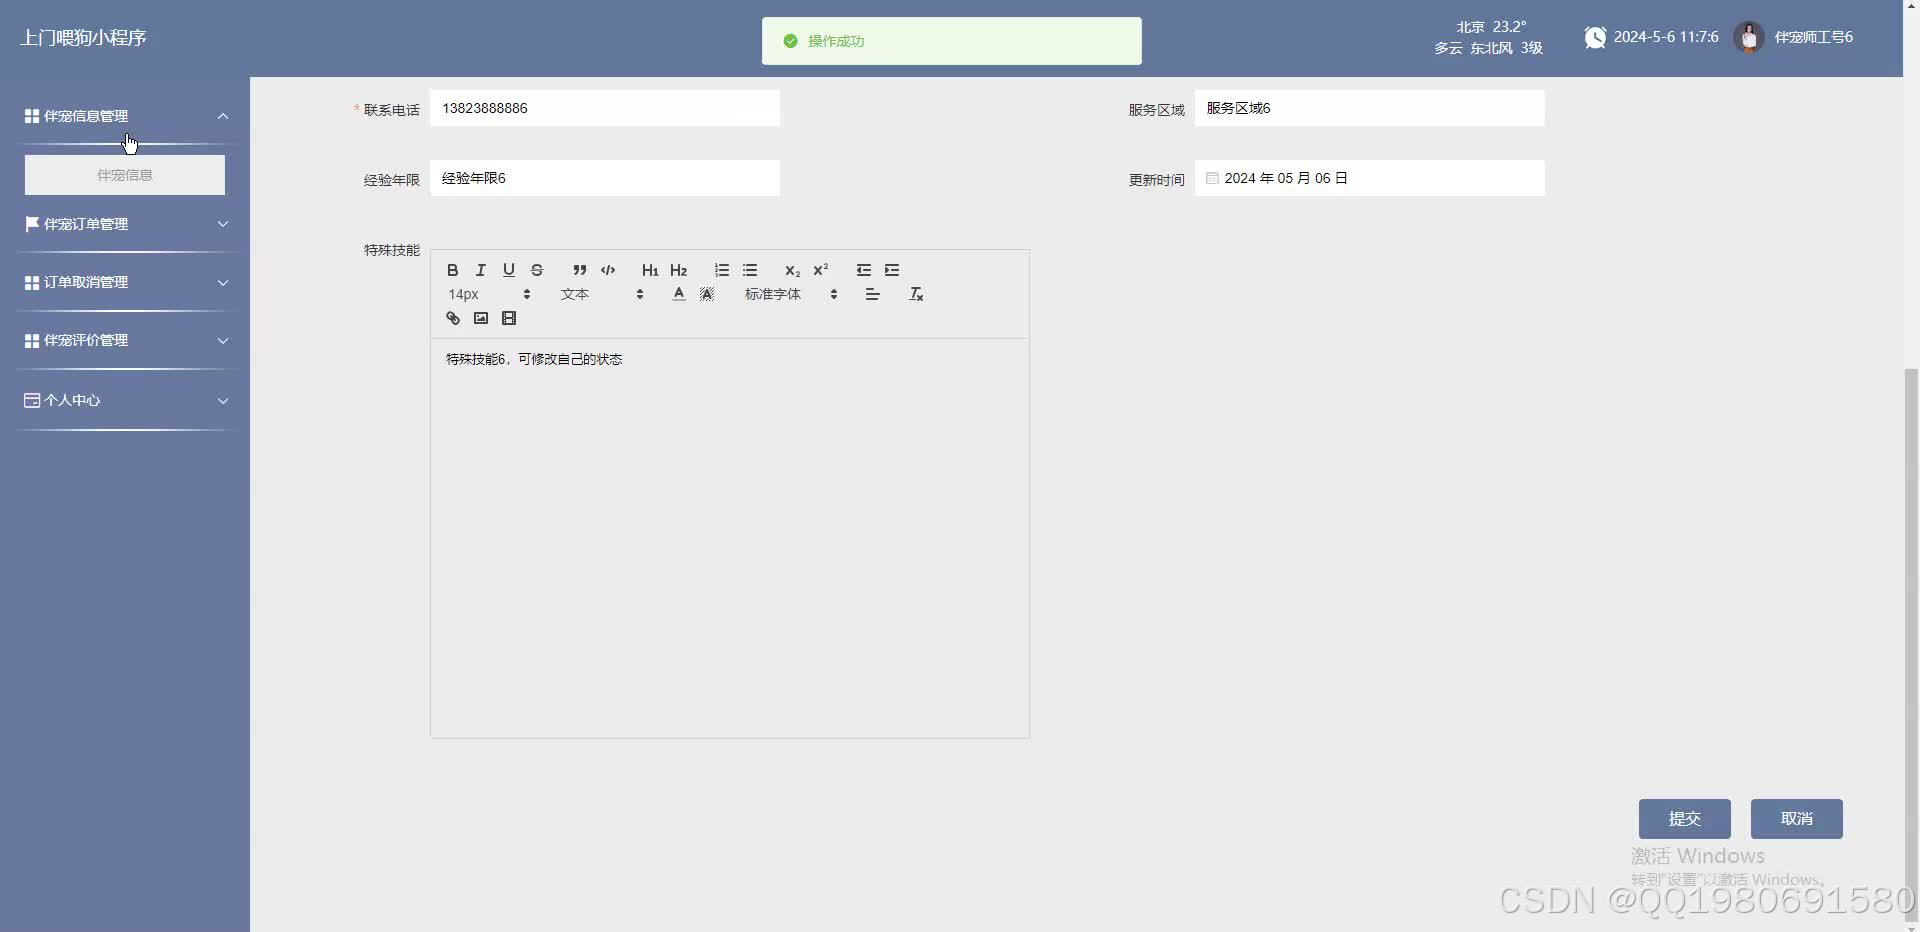The image size is (1920, 932).
Task: Toggle underline formatting in the editor
Action: tap(508, 270)
